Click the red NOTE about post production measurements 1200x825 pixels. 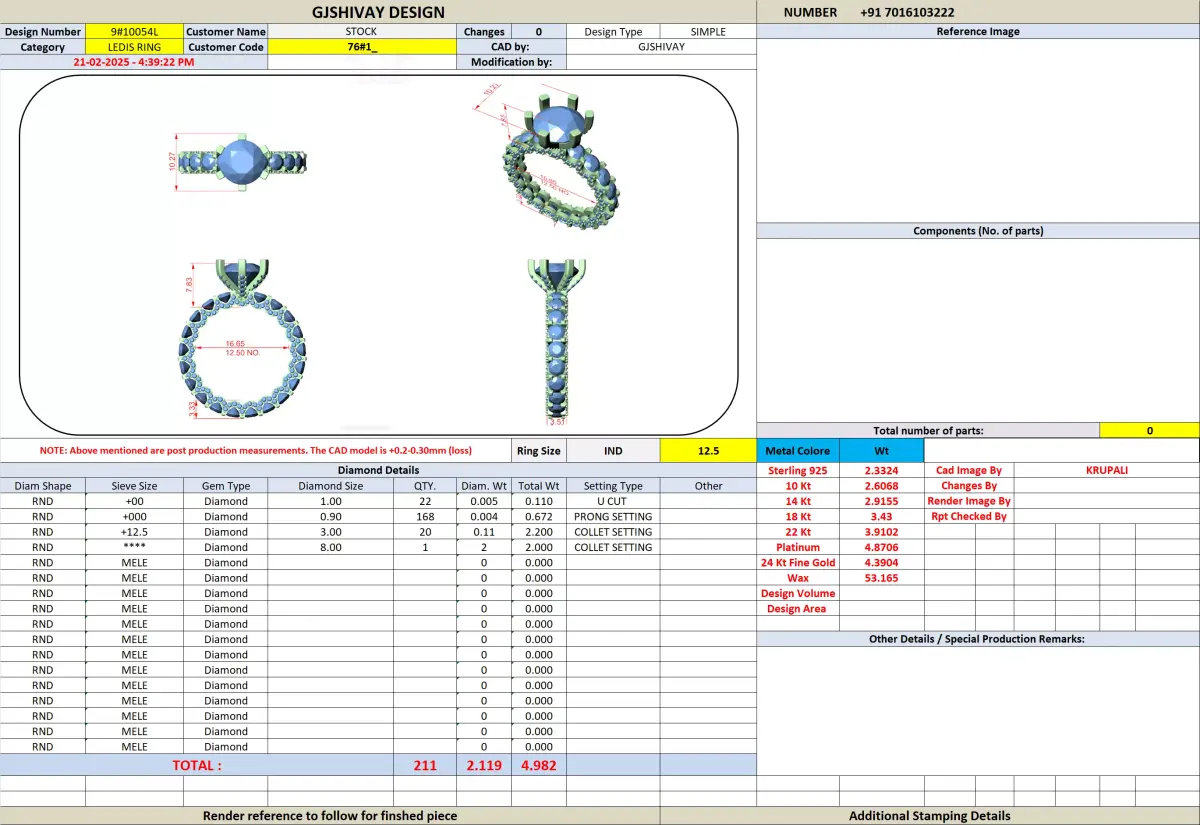click(256, 451)
